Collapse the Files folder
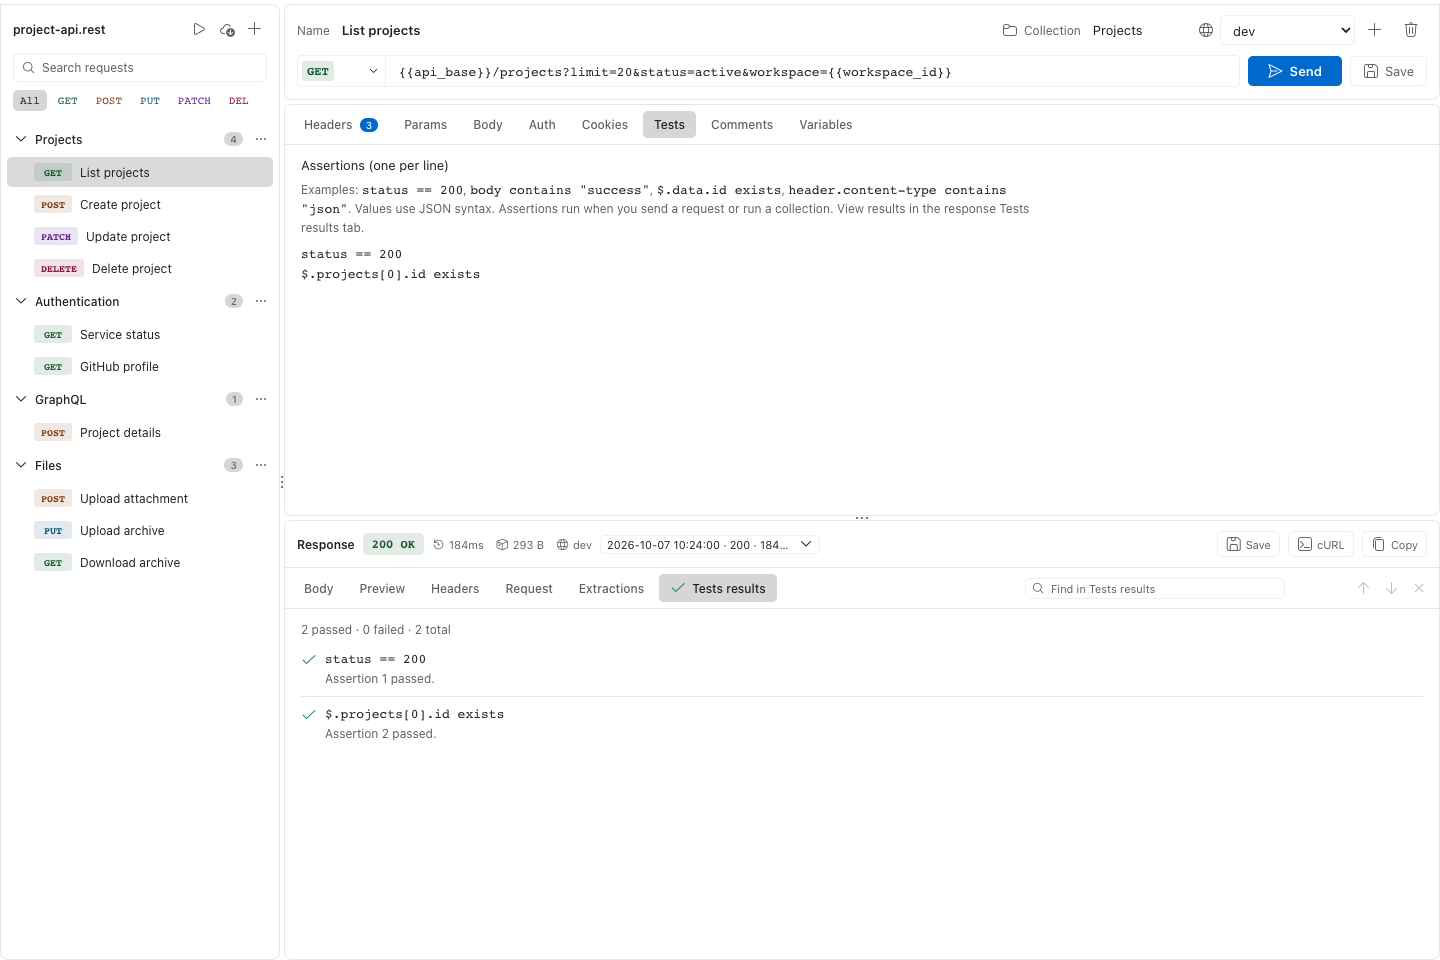This screenshot has width=1440, height=960. click(x=21, y=465)
